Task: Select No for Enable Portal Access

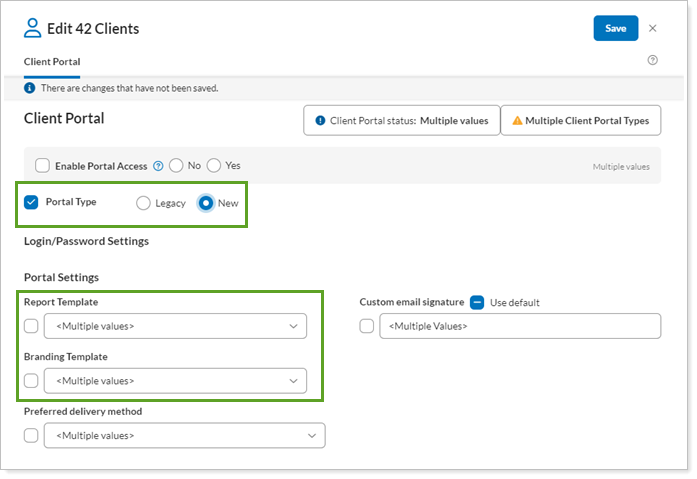Action: tap(176, 166)
